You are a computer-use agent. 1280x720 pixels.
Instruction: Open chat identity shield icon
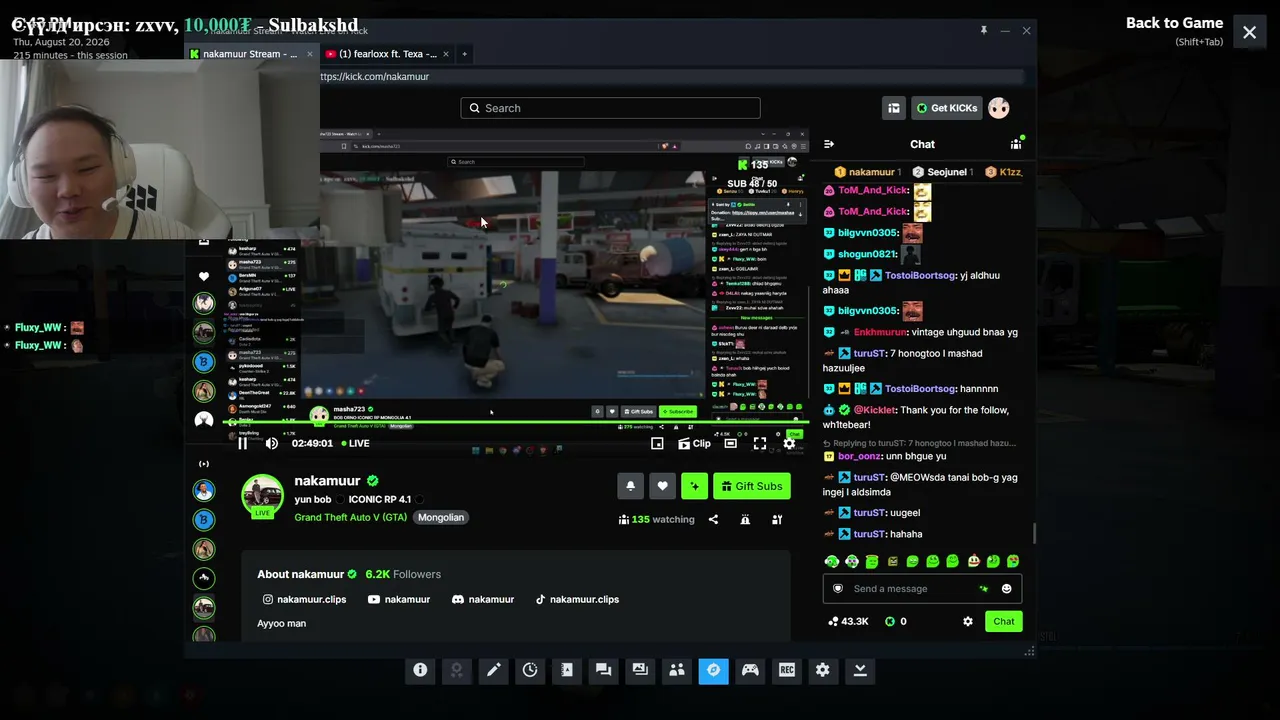tap(838, 588)
